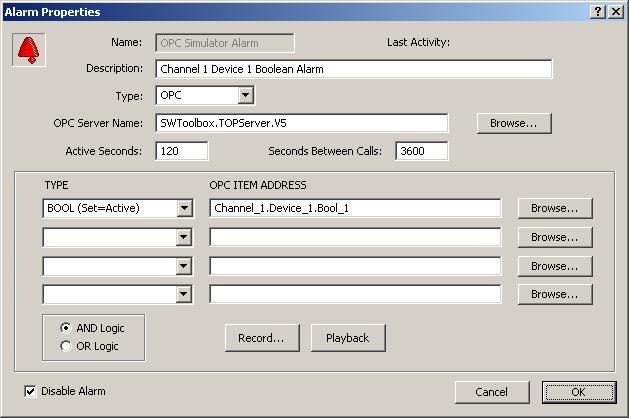Select the OR Logic radio button
Screen dimensions: 629x418
(67, 346)
